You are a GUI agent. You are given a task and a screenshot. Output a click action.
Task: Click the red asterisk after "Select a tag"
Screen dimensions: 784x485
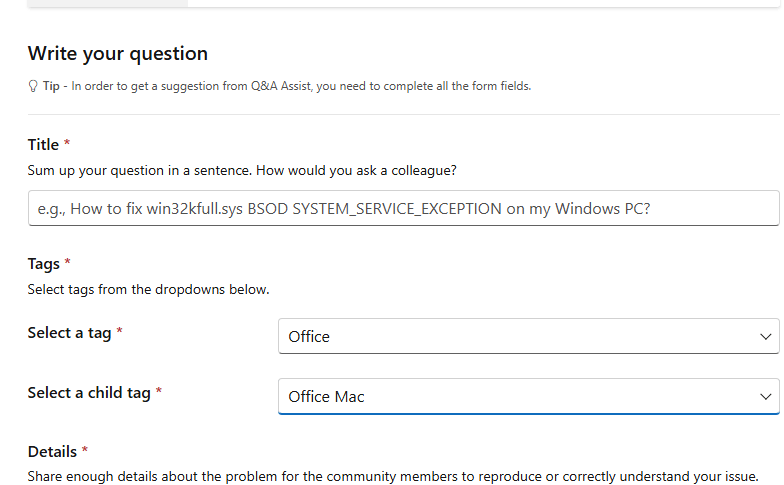[120, 333]
